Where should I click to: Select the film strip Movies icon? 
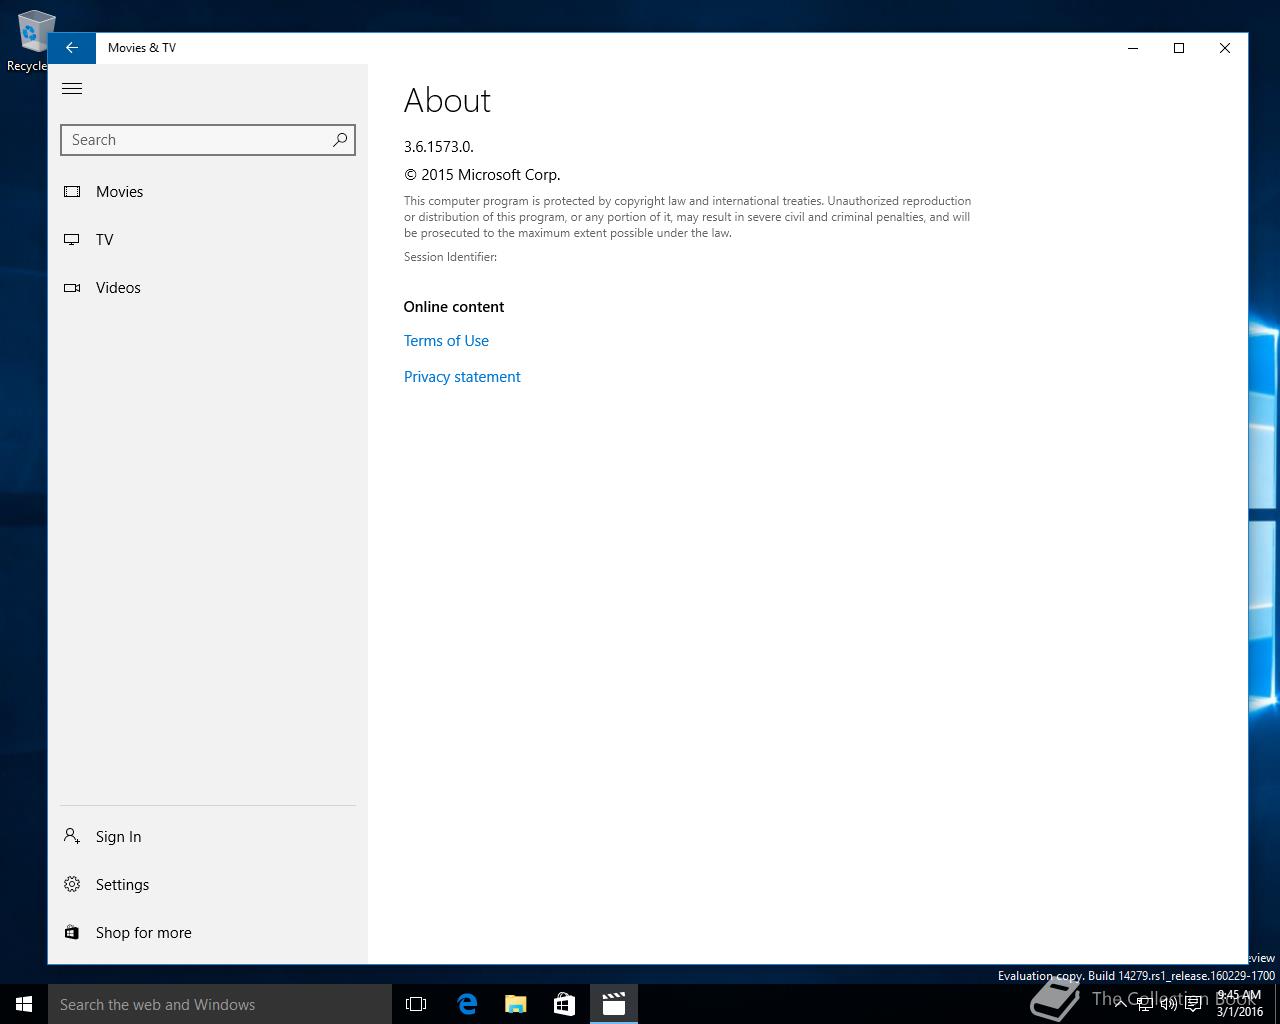(x=72, y=192)
